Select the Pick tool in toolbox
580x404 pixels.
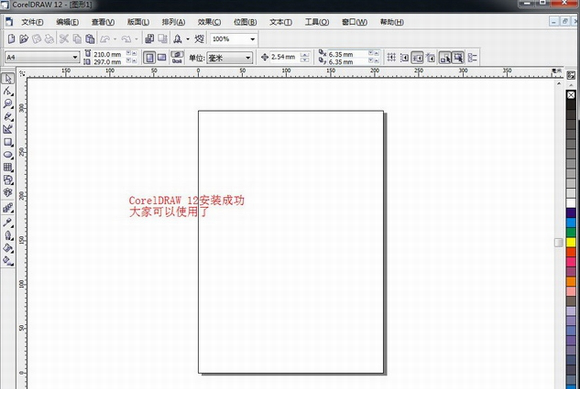8,79
